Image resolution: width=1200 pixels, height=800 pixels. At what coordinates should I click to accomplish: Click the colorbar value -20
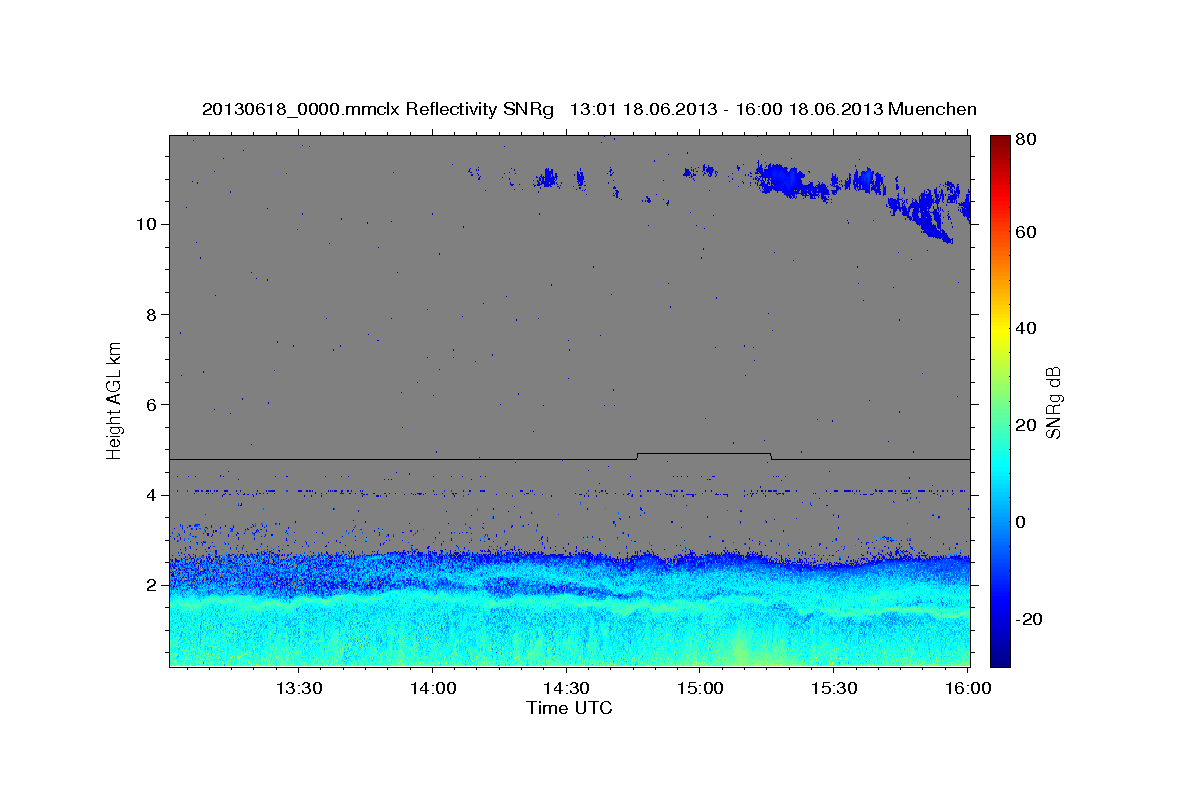(1031, 618)
